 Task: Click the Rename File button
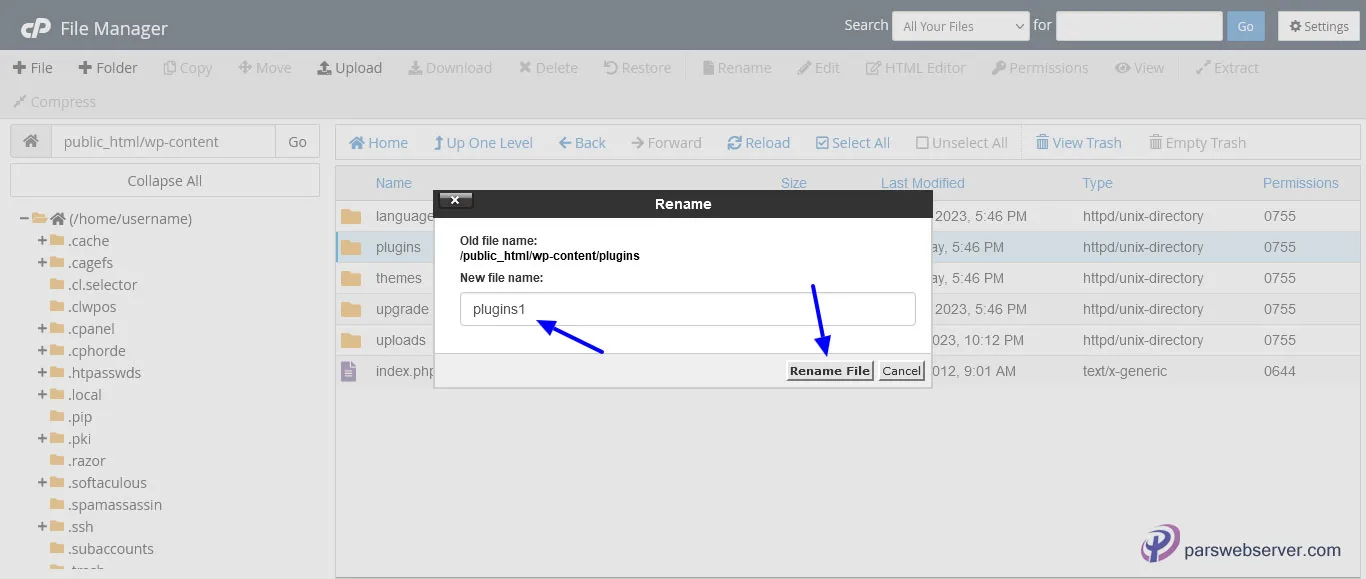point(829,371)
